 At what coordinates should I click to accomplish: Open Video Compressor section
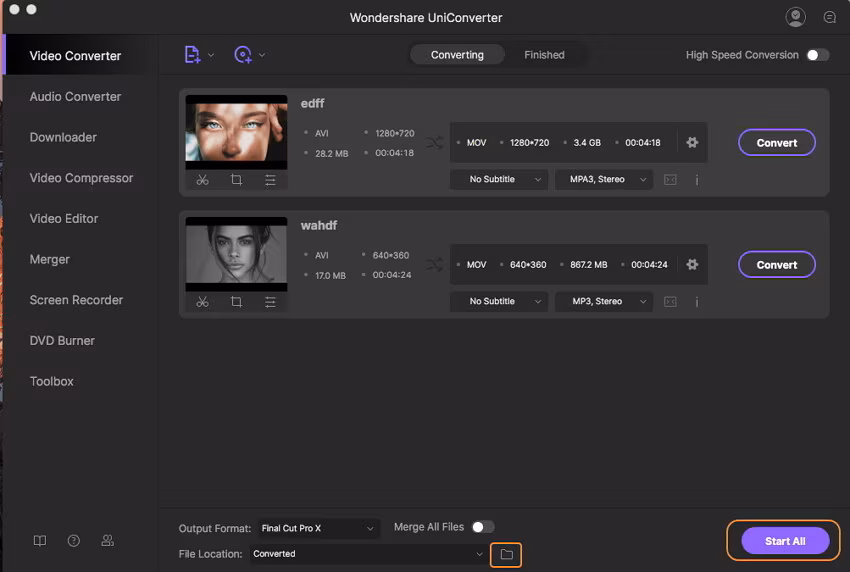click(81, 178)
